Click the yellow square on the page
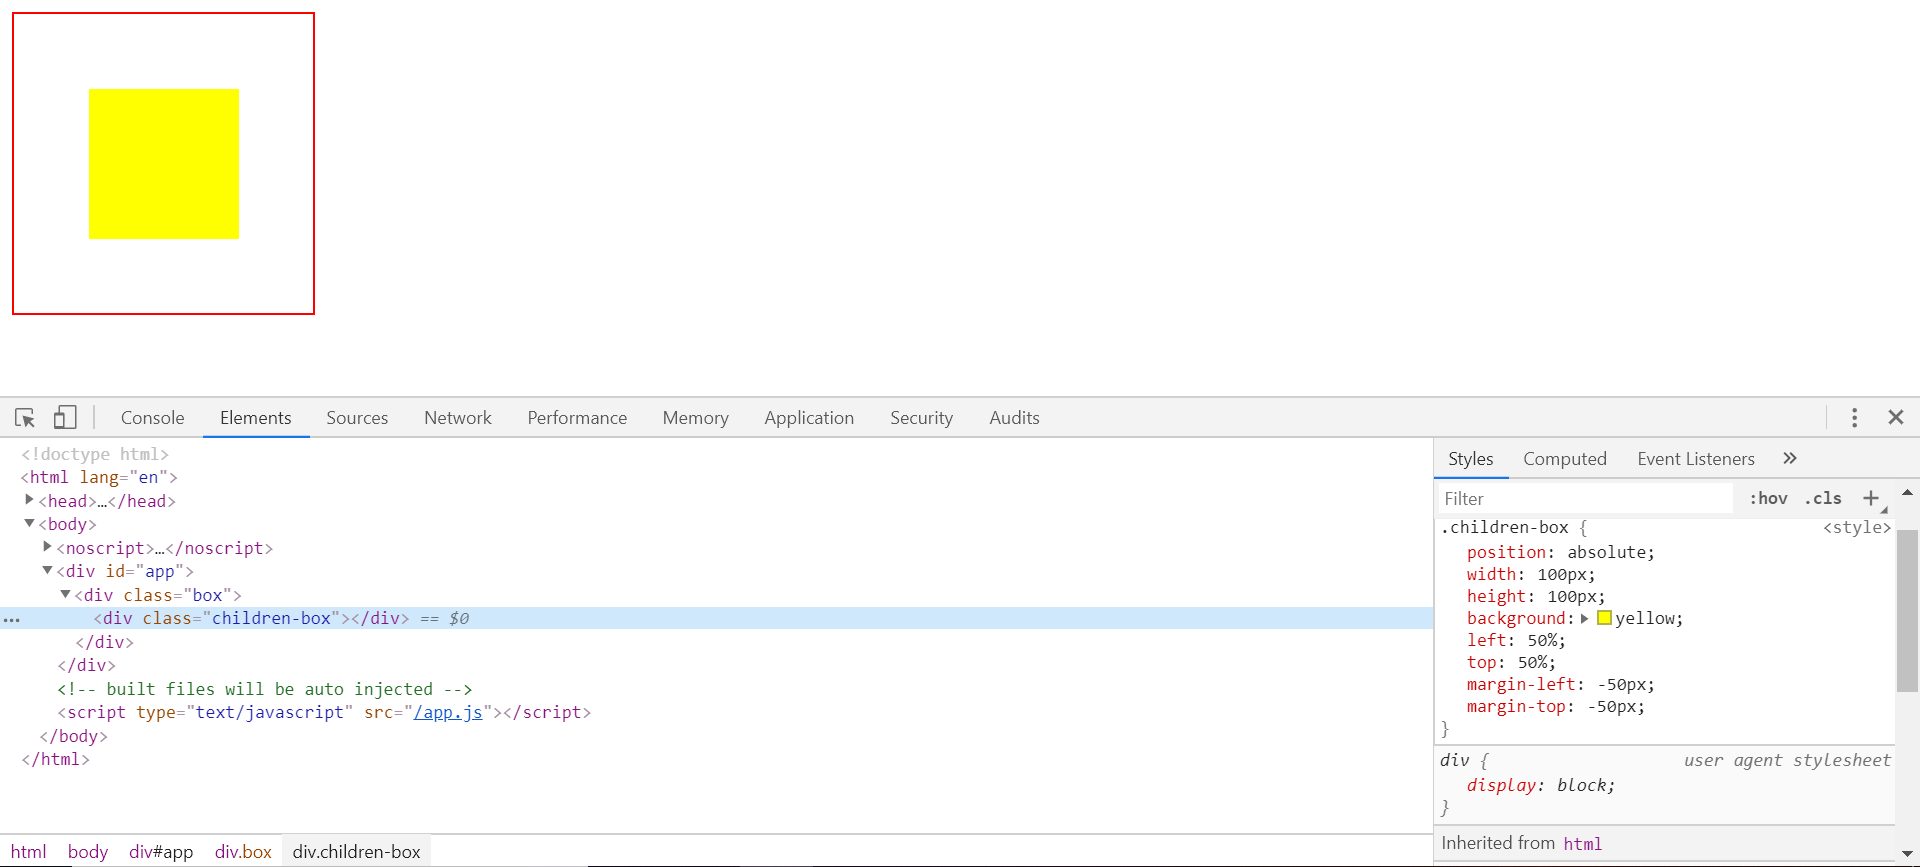This screenshot has height=867, width=1920. pos(164,164)
